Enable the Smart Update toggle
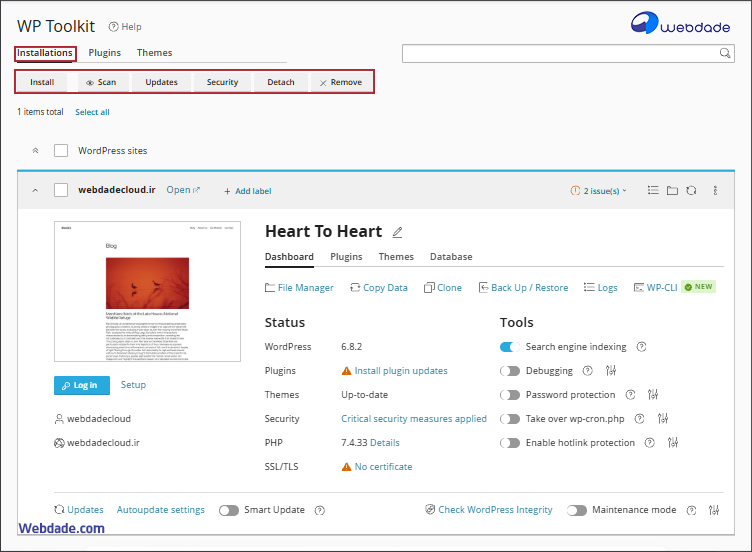 [x=229, y=510]
